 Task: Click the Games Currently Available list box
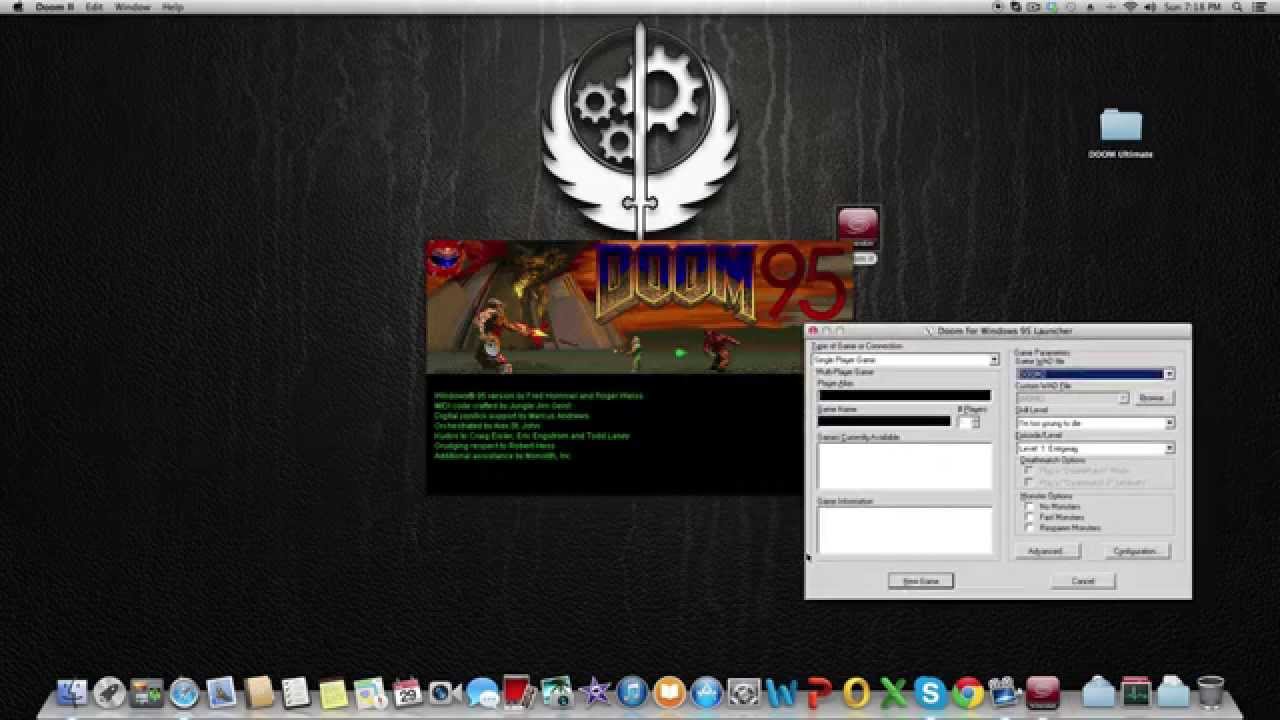(904, 465)
